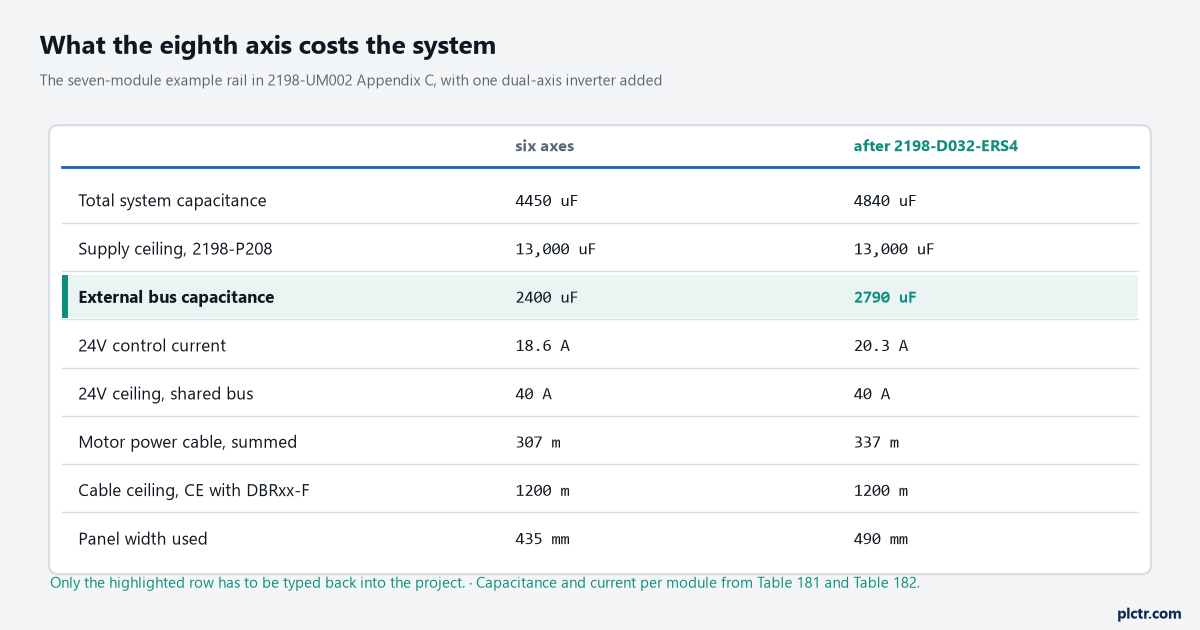Select the subtitle about 2198-UM002 Appendix C
The image size is (1200, 630).
point(351,80)
